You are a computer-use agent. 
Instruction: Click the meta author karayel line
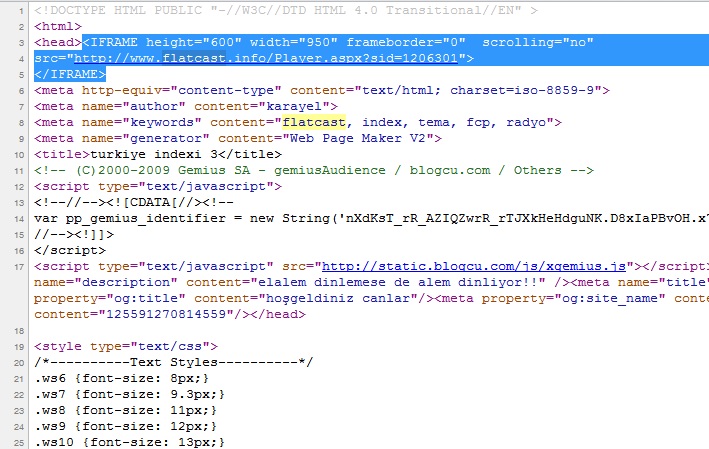click(186, 107)
